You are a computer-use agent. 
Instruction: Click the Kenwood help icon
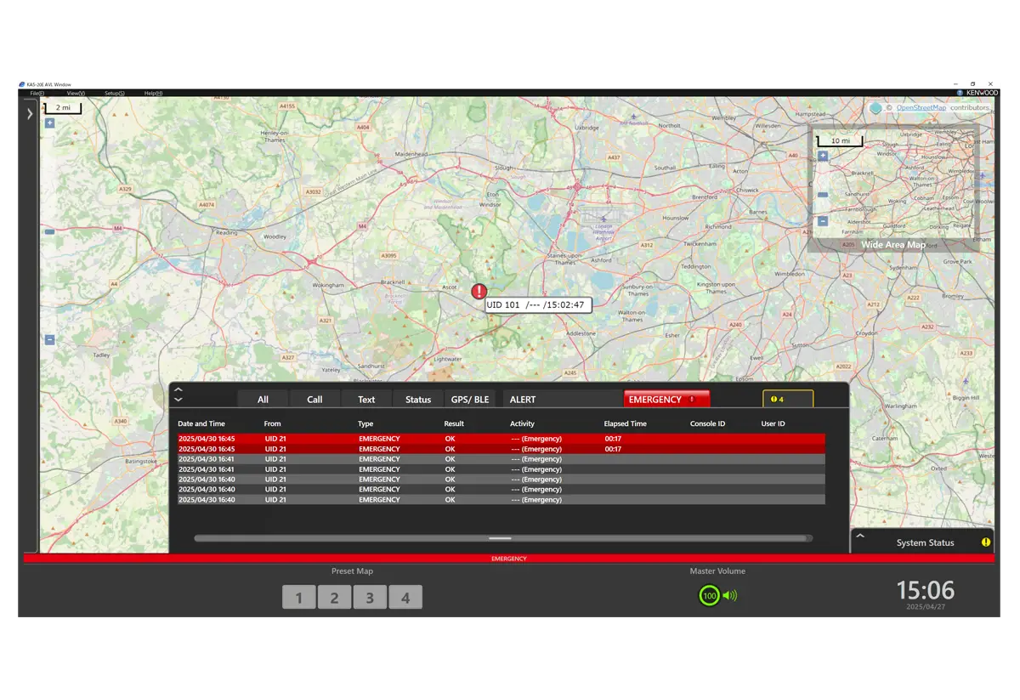coord(960,93)
